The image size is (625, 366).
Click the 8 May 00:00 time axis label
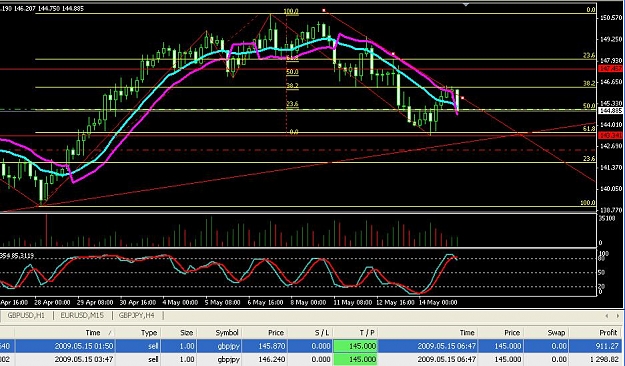[308, 302]
